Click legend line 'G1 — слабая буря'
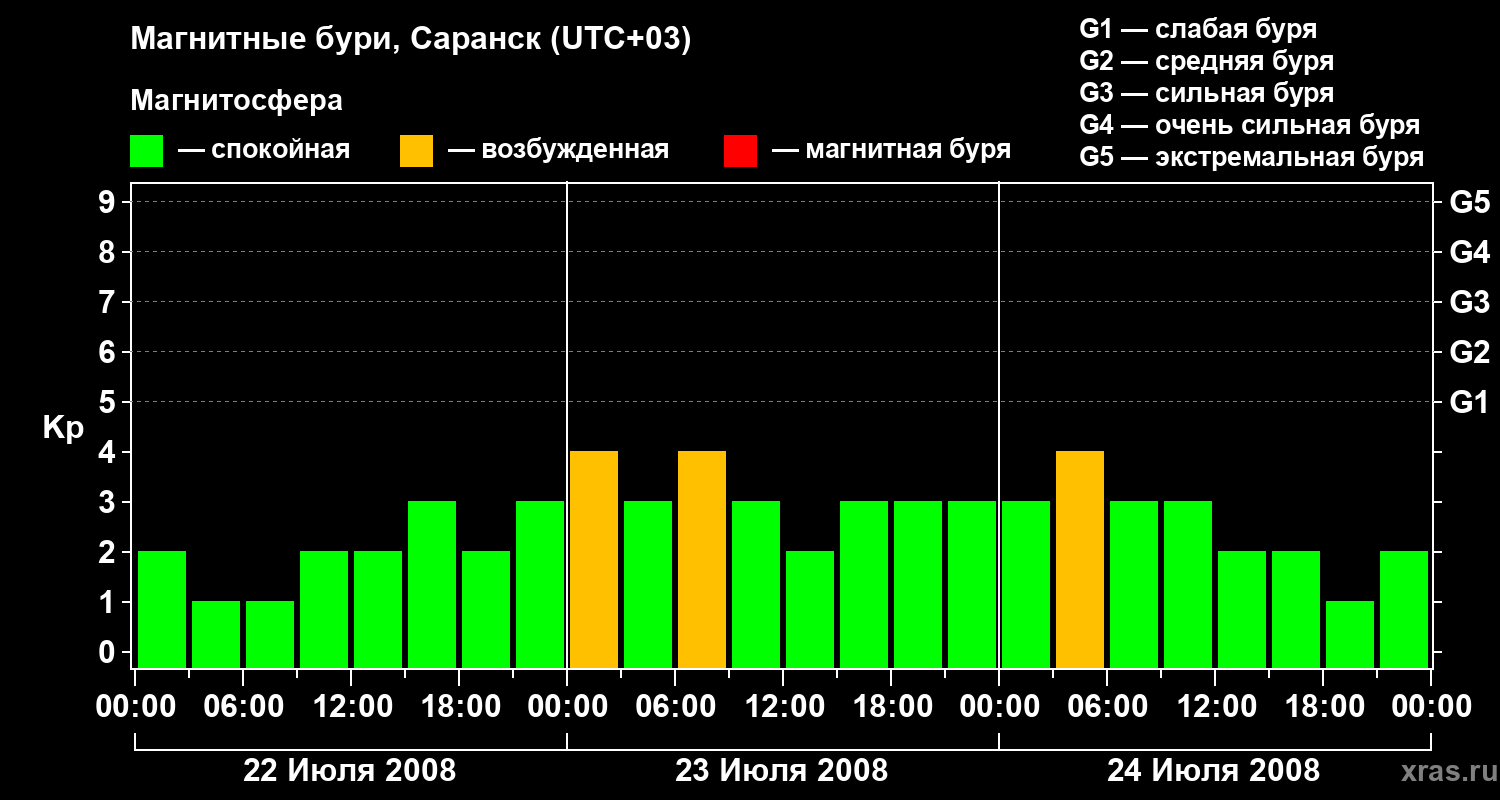 pos(1198,29)
